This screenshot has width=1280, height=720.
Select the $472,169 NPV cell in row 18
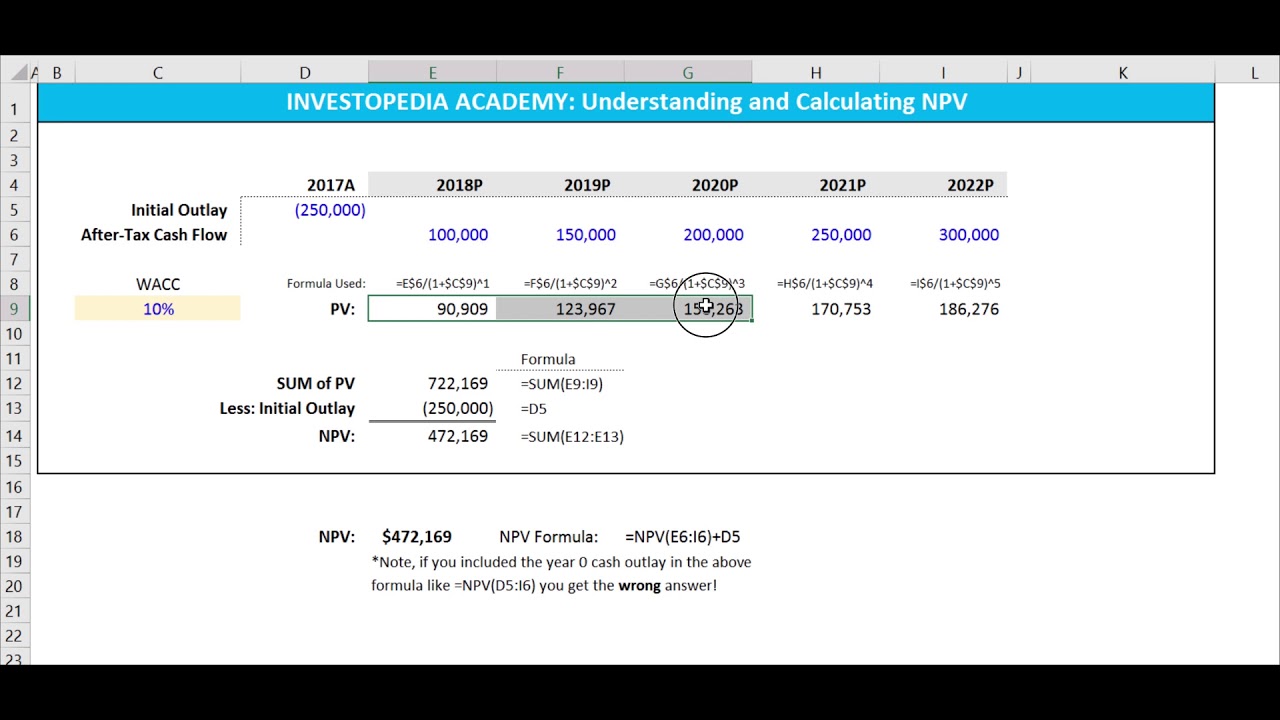click(417, 537)
